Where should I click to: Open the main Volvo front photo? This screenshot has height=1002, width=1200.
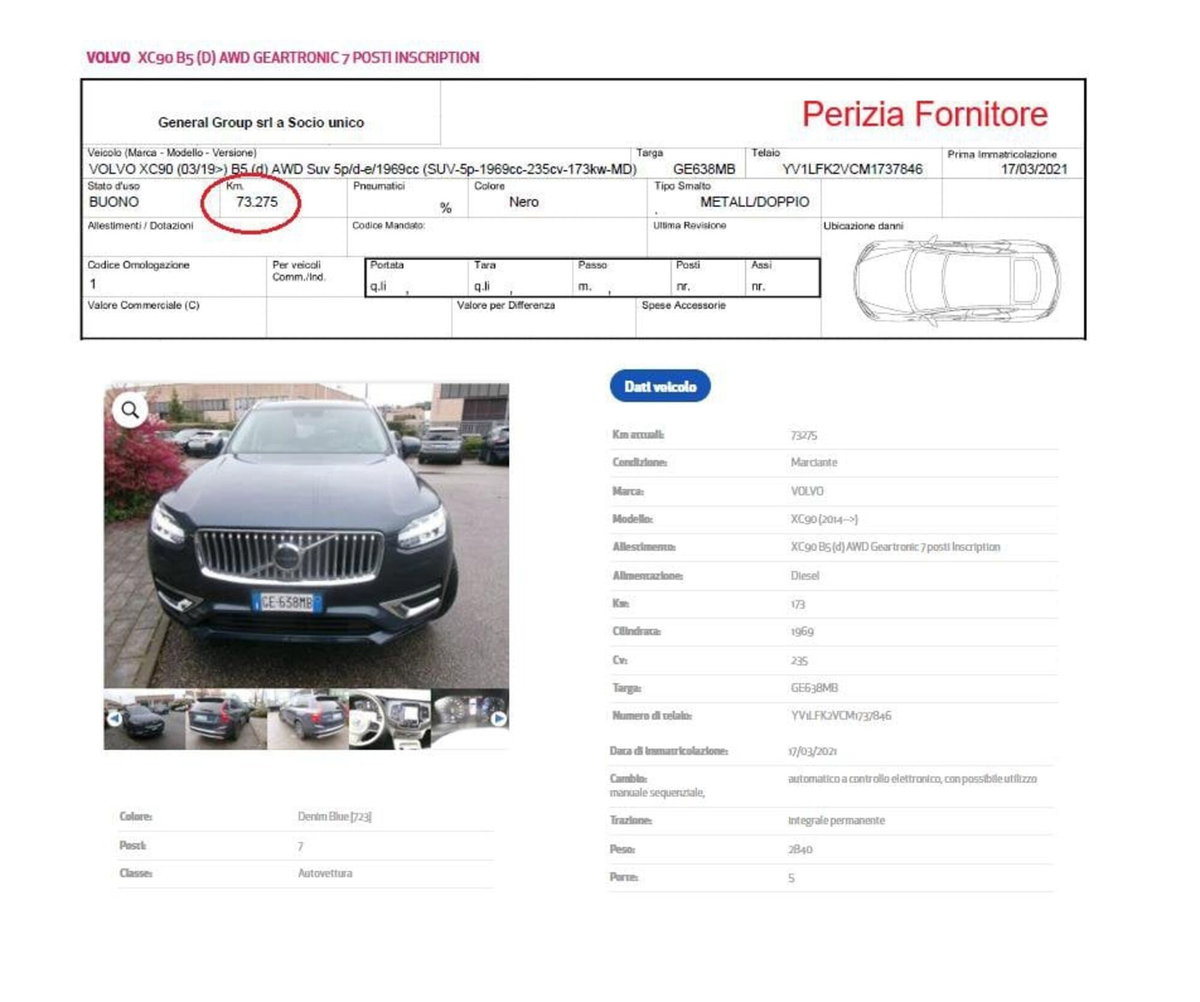306,536
